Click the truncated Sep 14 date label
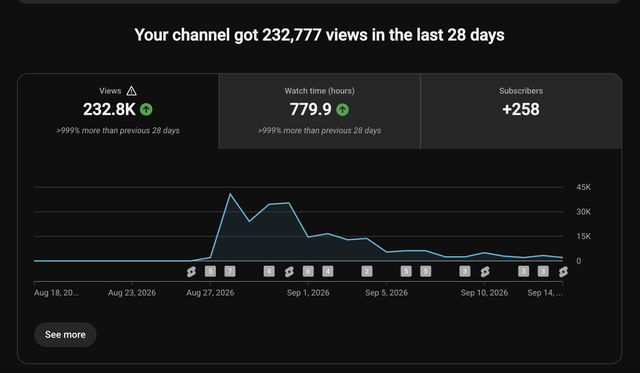Screen dimensions: 640x373 tap(545, 293)
